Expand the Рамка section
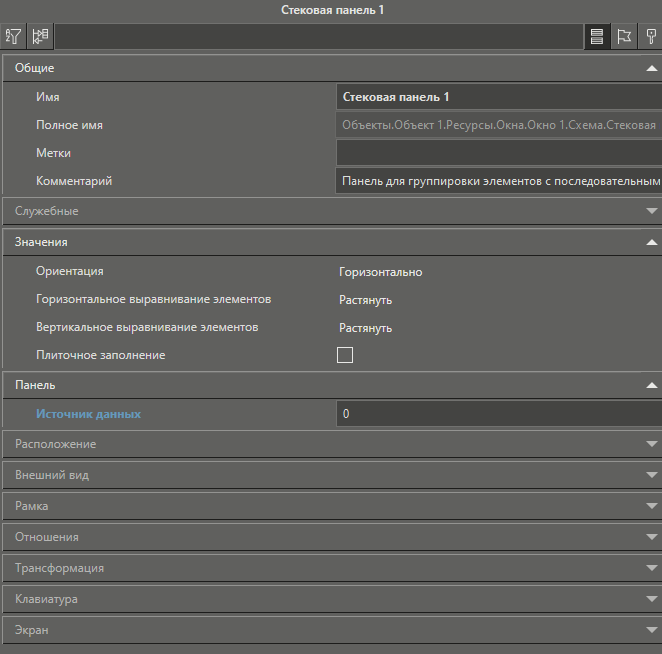This screenshot has width=662, height=654. click(651, 506)
